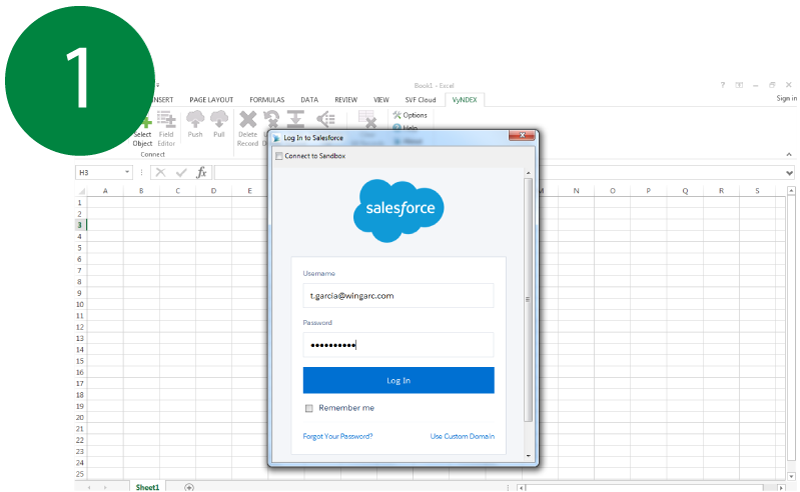Expand the formula bar with the chevron

[789, 173]
